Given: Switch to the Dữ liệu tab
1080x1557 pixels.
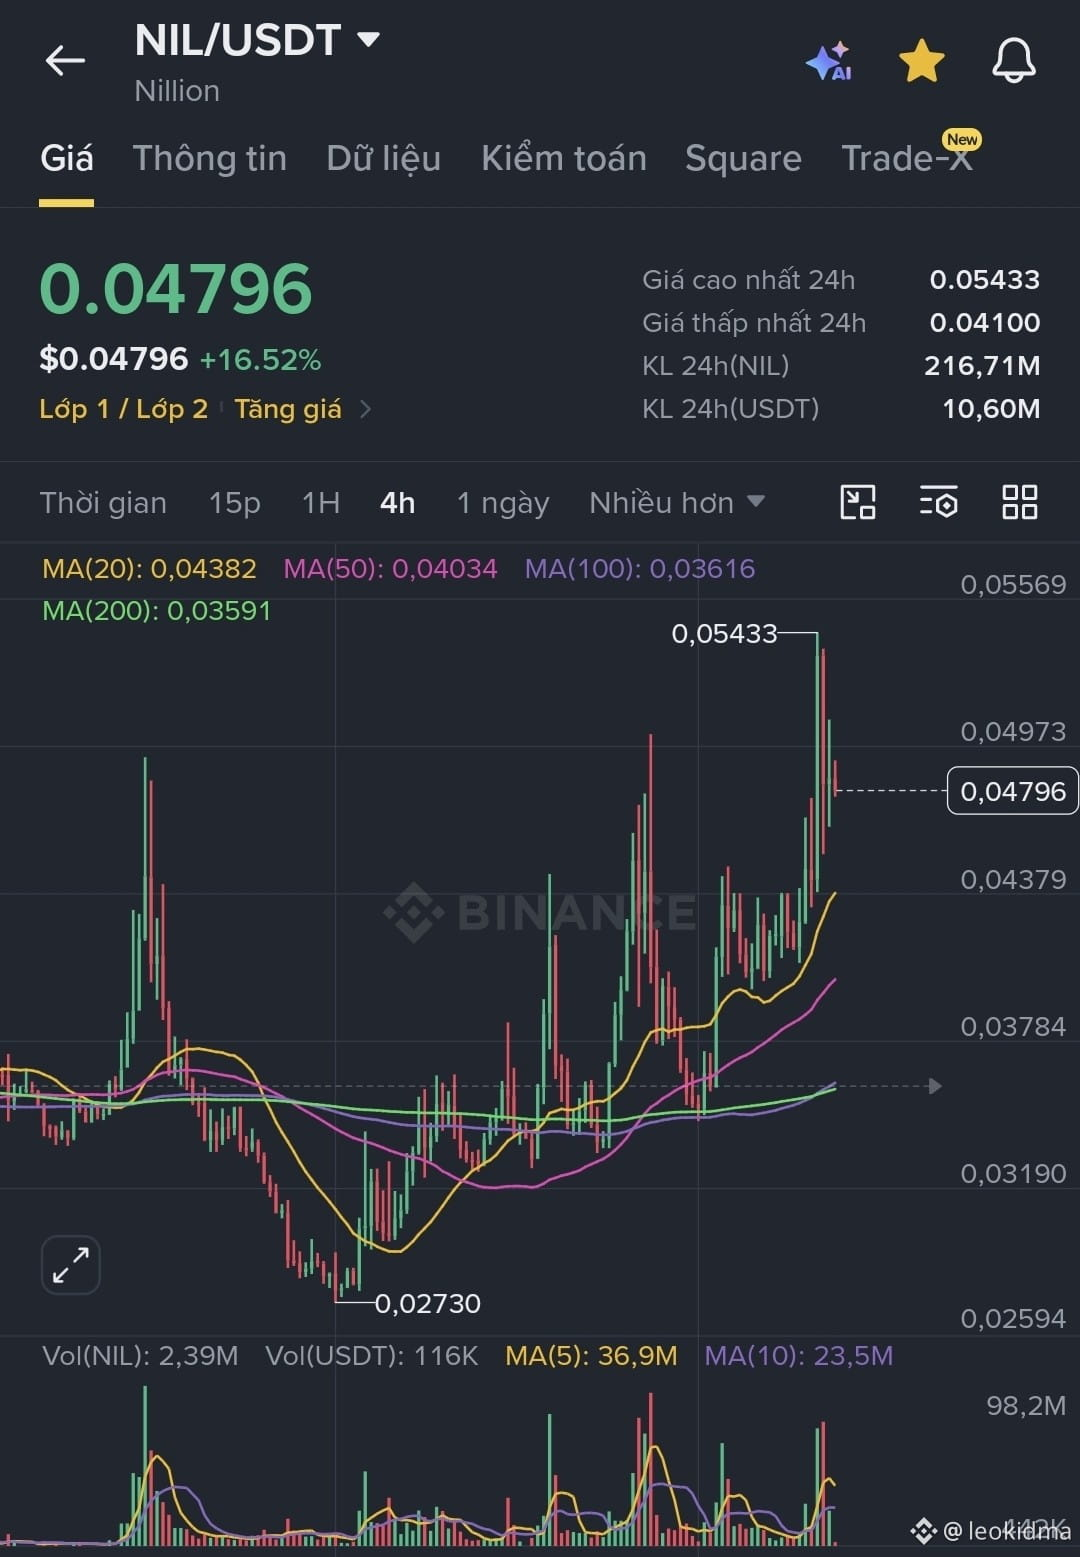Looking at the screenshot, I should [384, 158].
